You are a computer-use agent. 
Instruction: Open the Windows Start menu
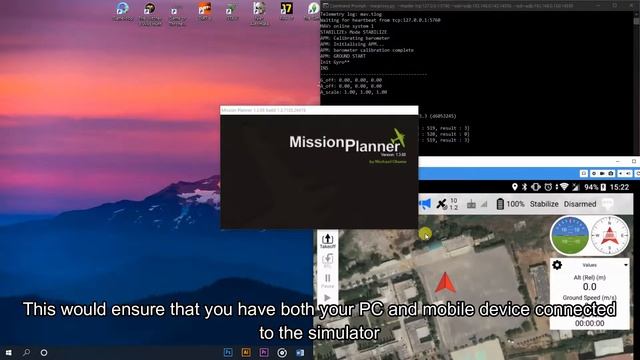[x=8, y=352]
